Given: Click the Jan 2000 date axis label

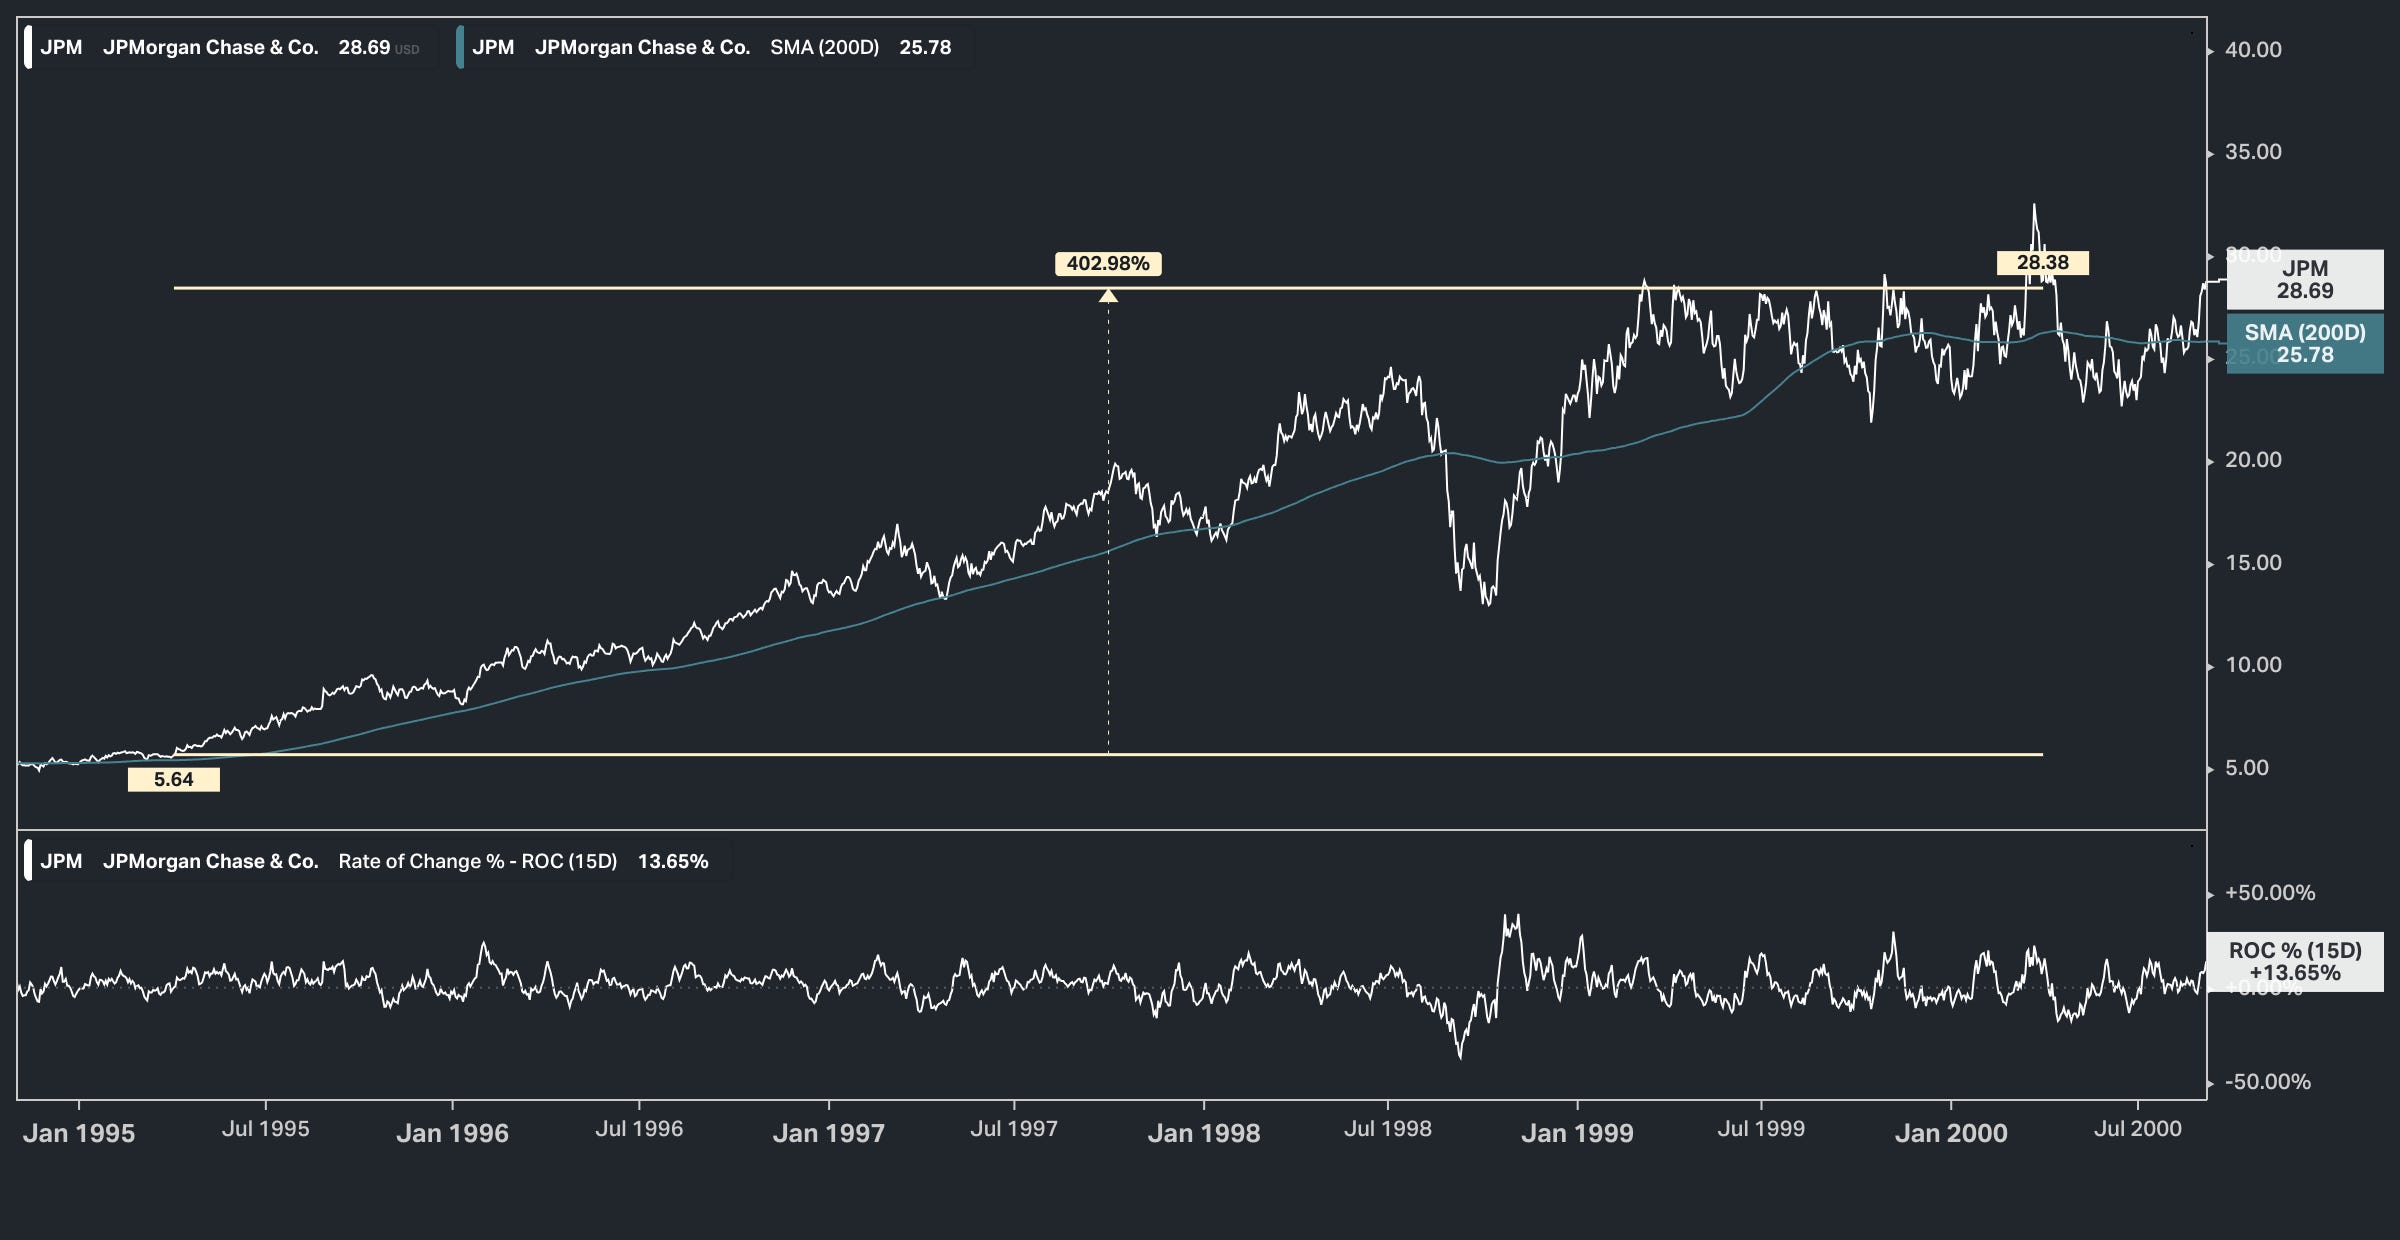Looking at the screenshot, I should click(x=1951, y=1133).
